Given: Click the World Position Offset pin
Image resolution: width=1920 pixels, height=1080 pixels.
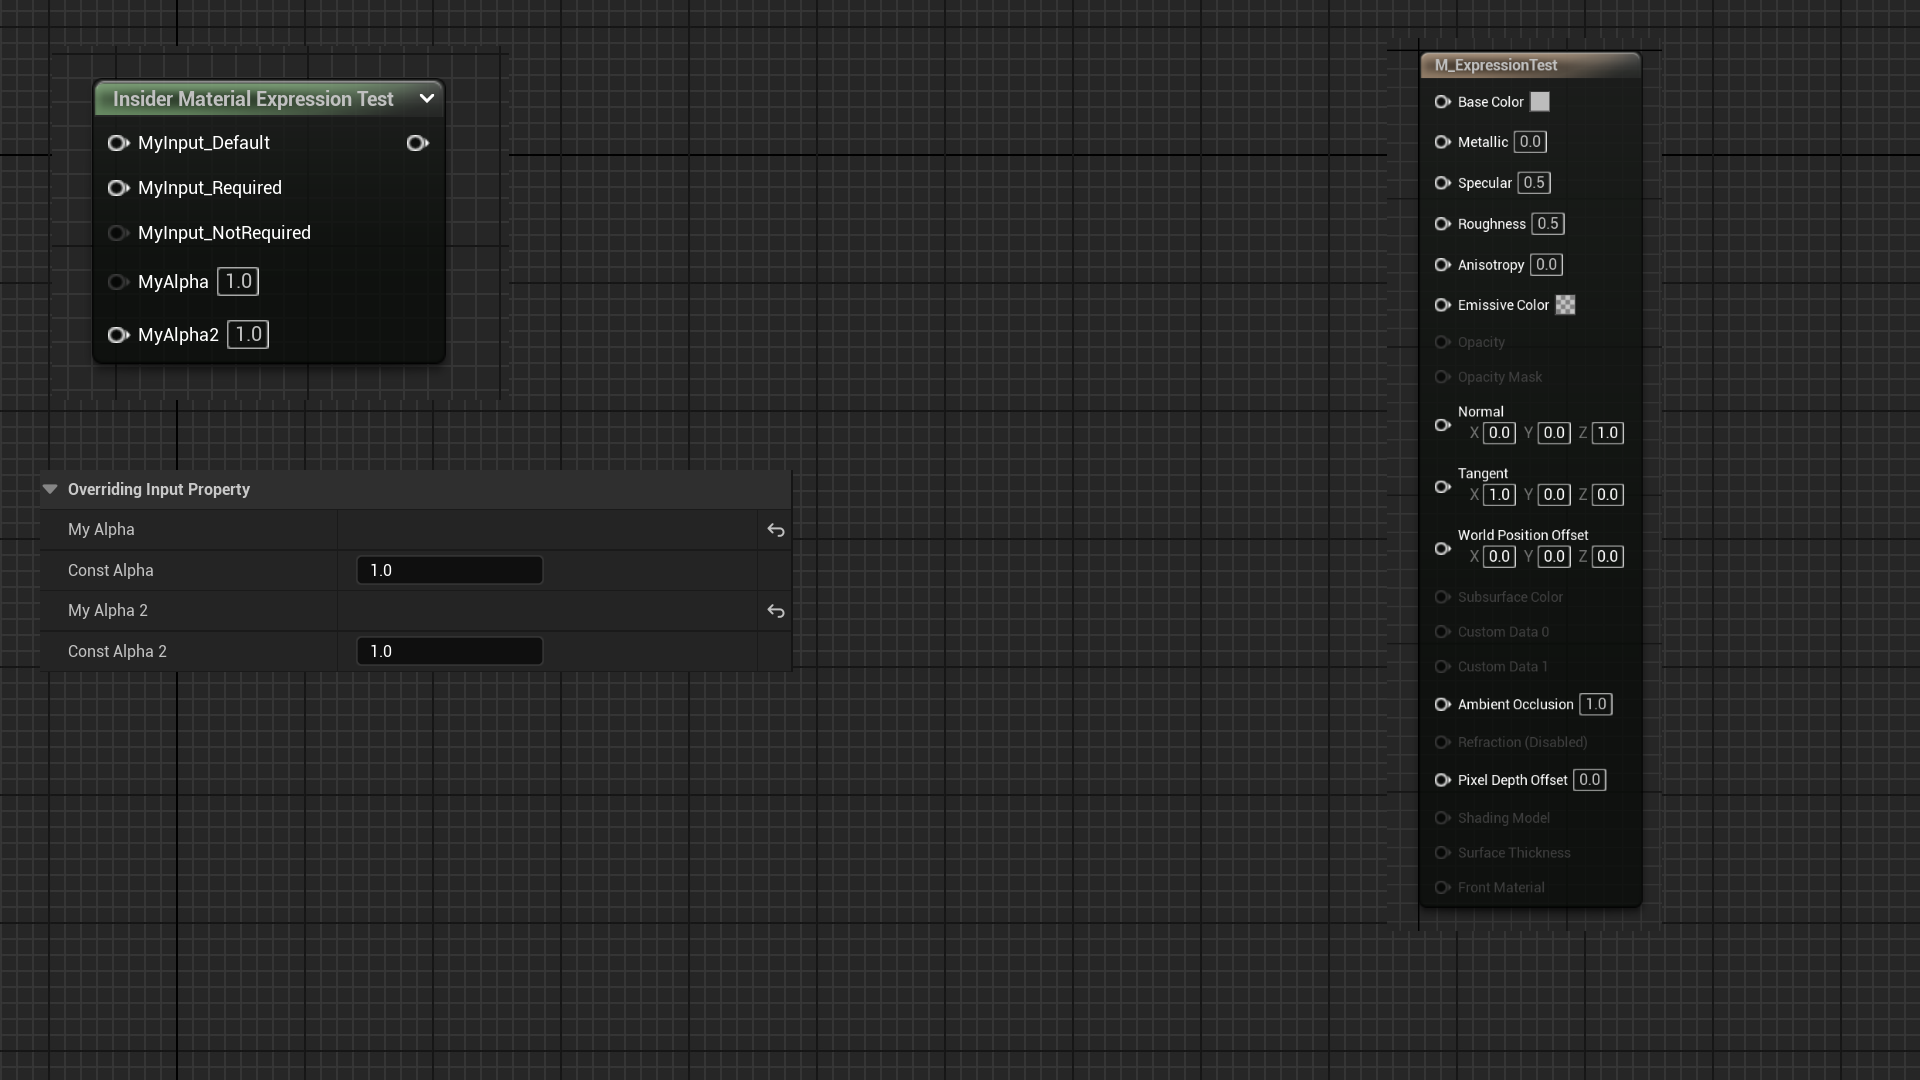Looking at the screenshot, I should tap(1442, 548).
